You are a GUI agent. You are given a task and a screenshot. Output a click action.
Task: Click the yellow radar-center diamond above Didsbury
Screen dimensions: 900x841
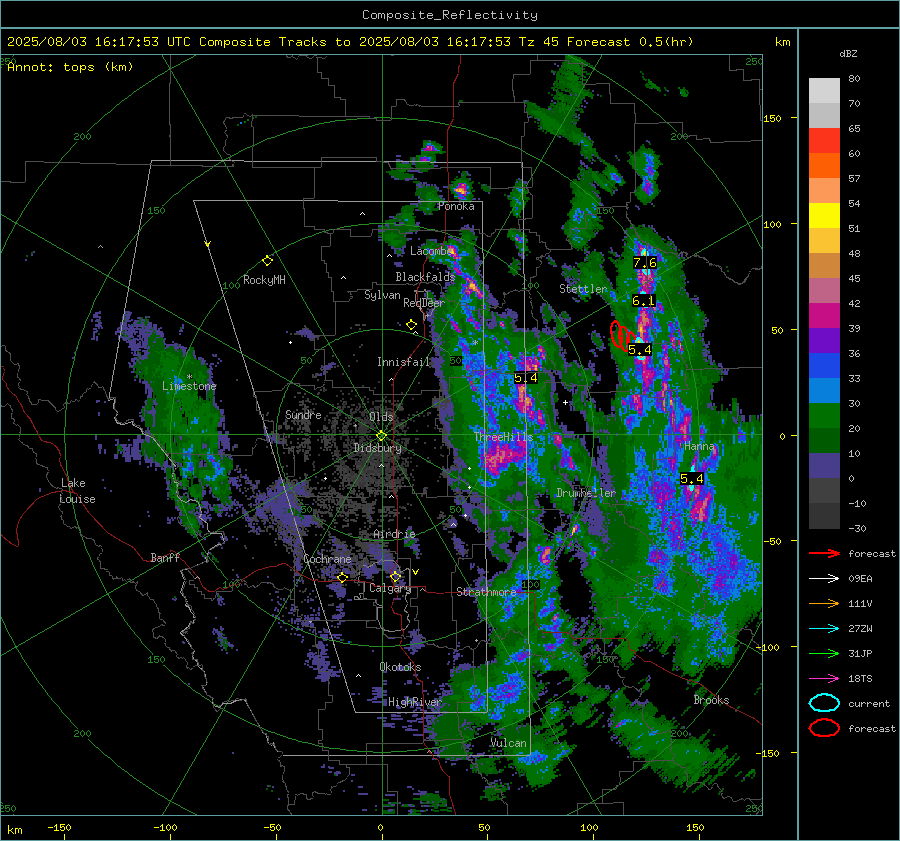point(381,435)
